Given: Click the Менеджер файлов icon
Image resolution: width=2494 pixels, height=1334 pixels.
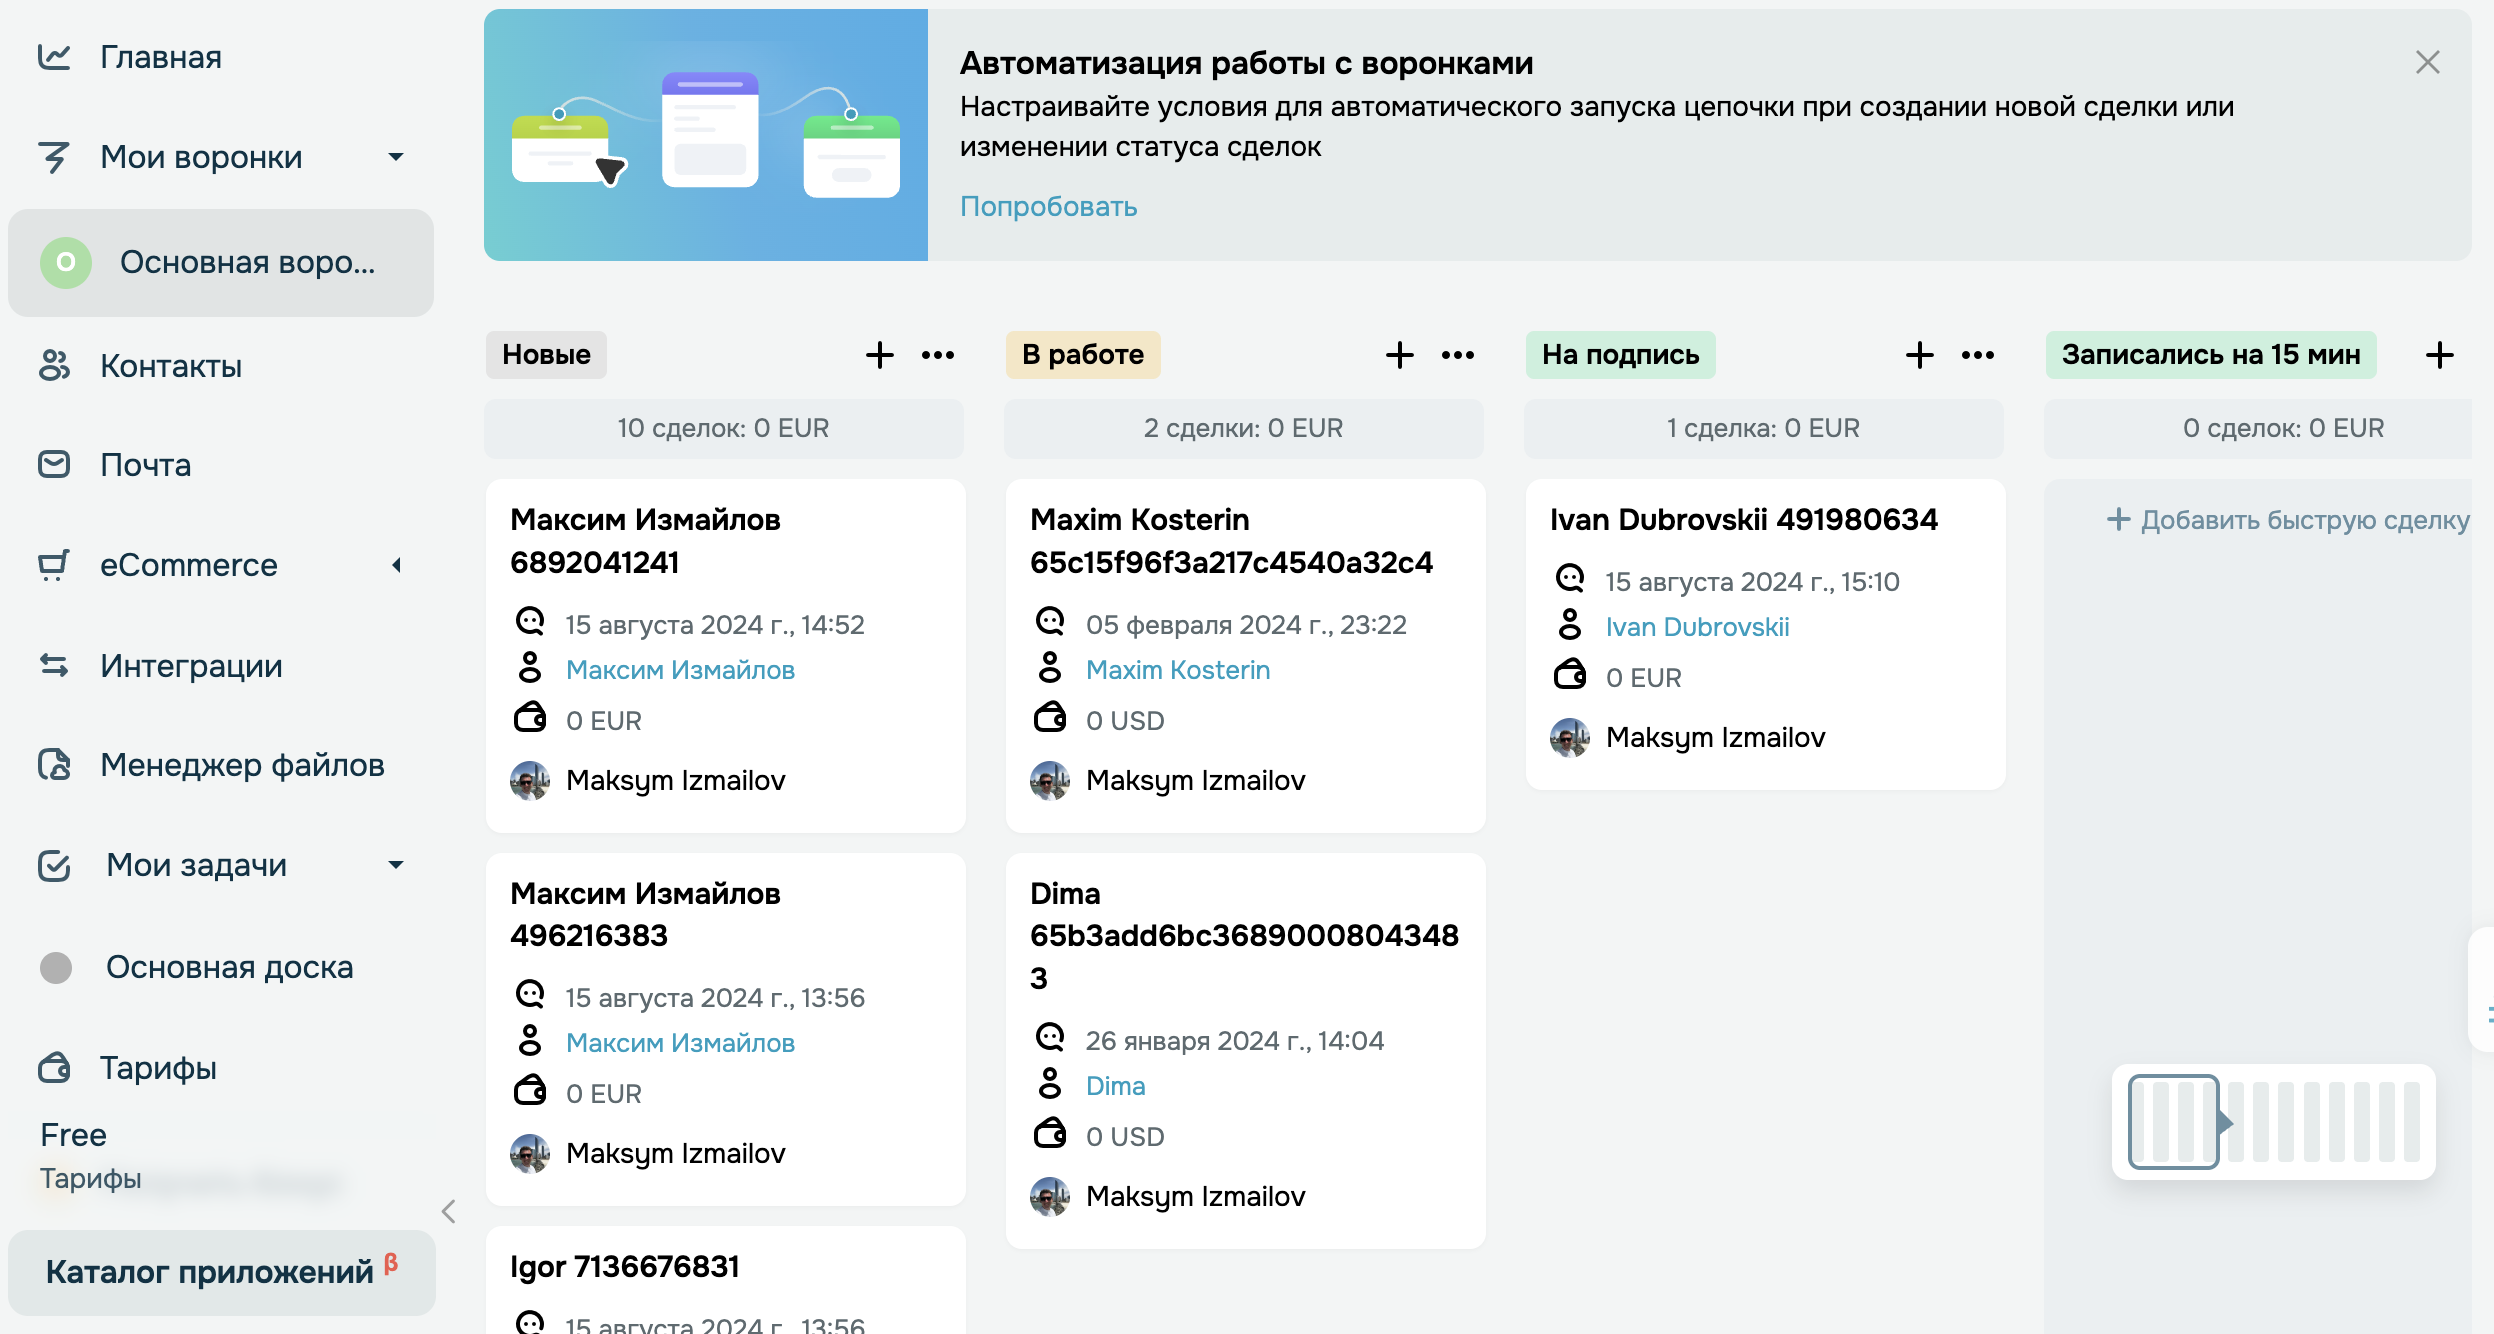Looking at the screenshot, I should [x=54, y=765].
